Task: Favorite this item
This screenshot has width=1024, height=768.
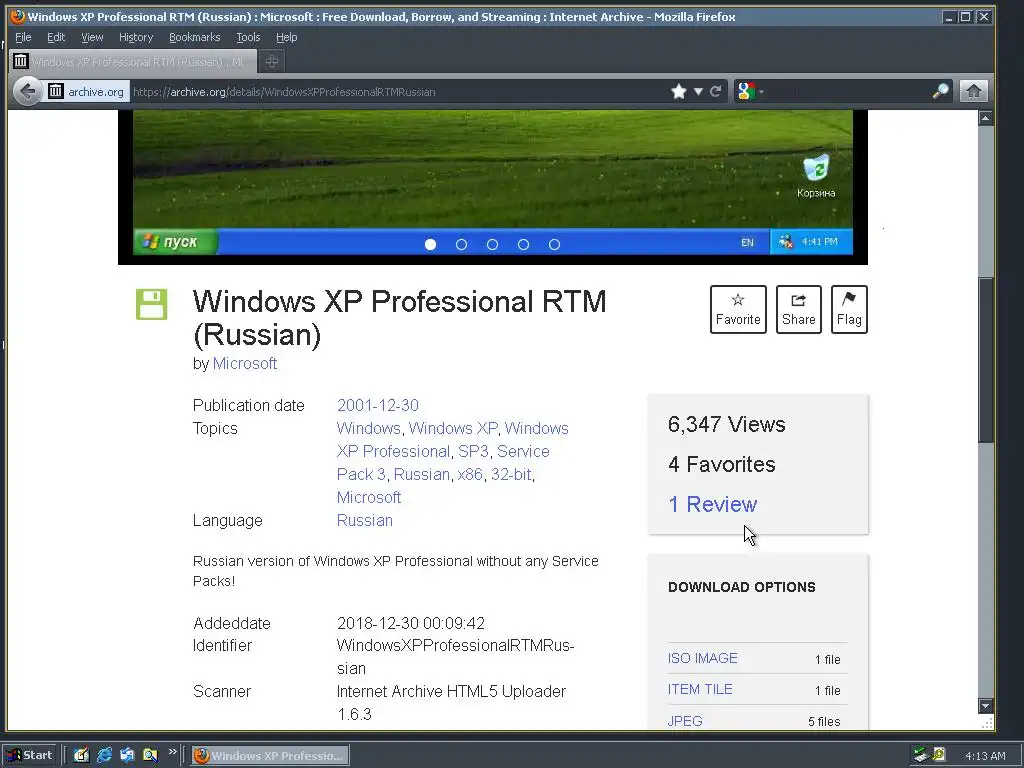Action: pyautogui.click(x=738, y=310)
